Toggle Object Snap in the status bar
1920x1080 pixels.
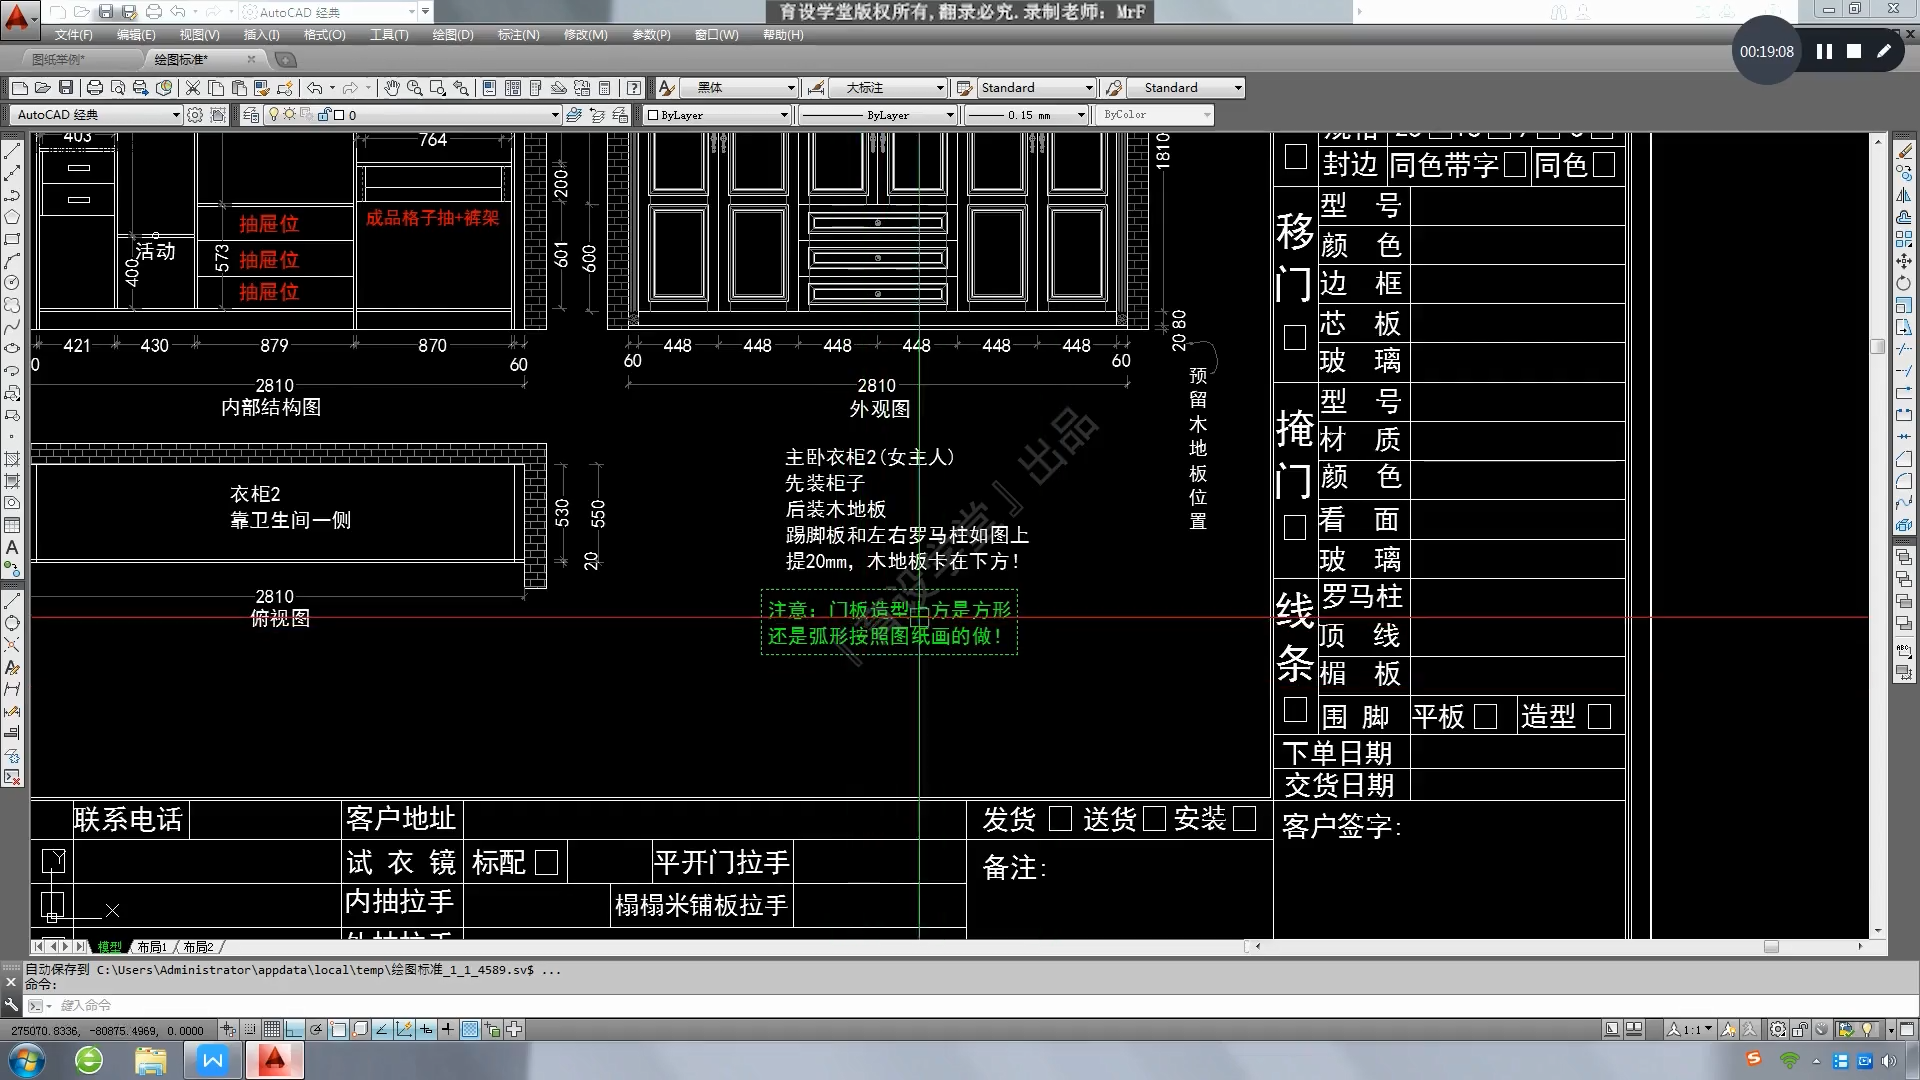pyautogui.click(x=338, y=1029)
